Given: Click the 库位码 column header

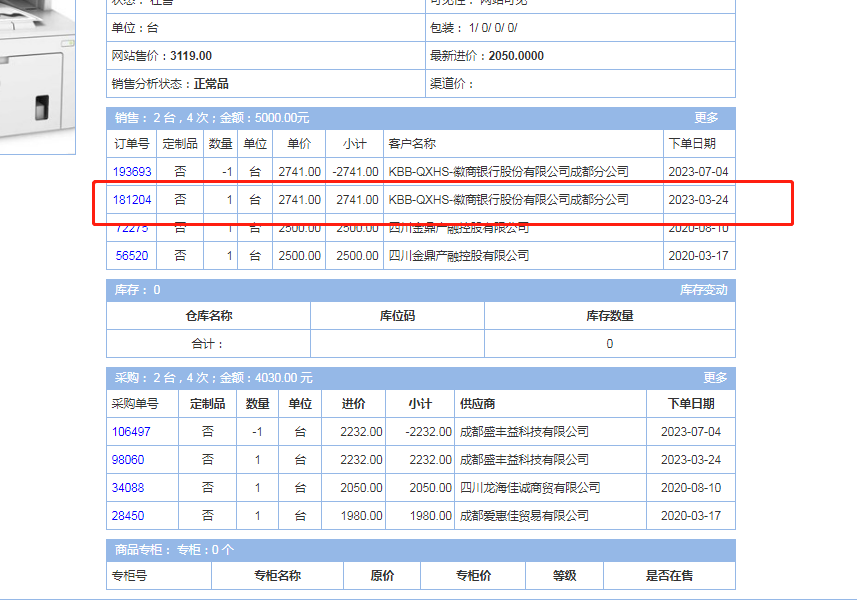Looking at the screenshot, I should (397, 316).
